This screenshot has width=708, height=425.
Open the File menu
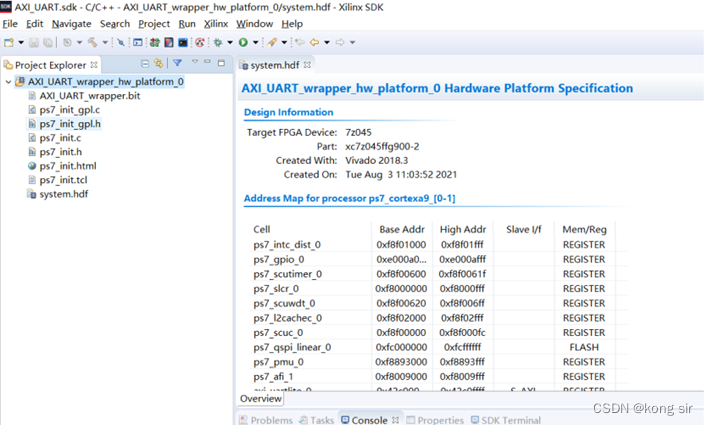(10, 24)
